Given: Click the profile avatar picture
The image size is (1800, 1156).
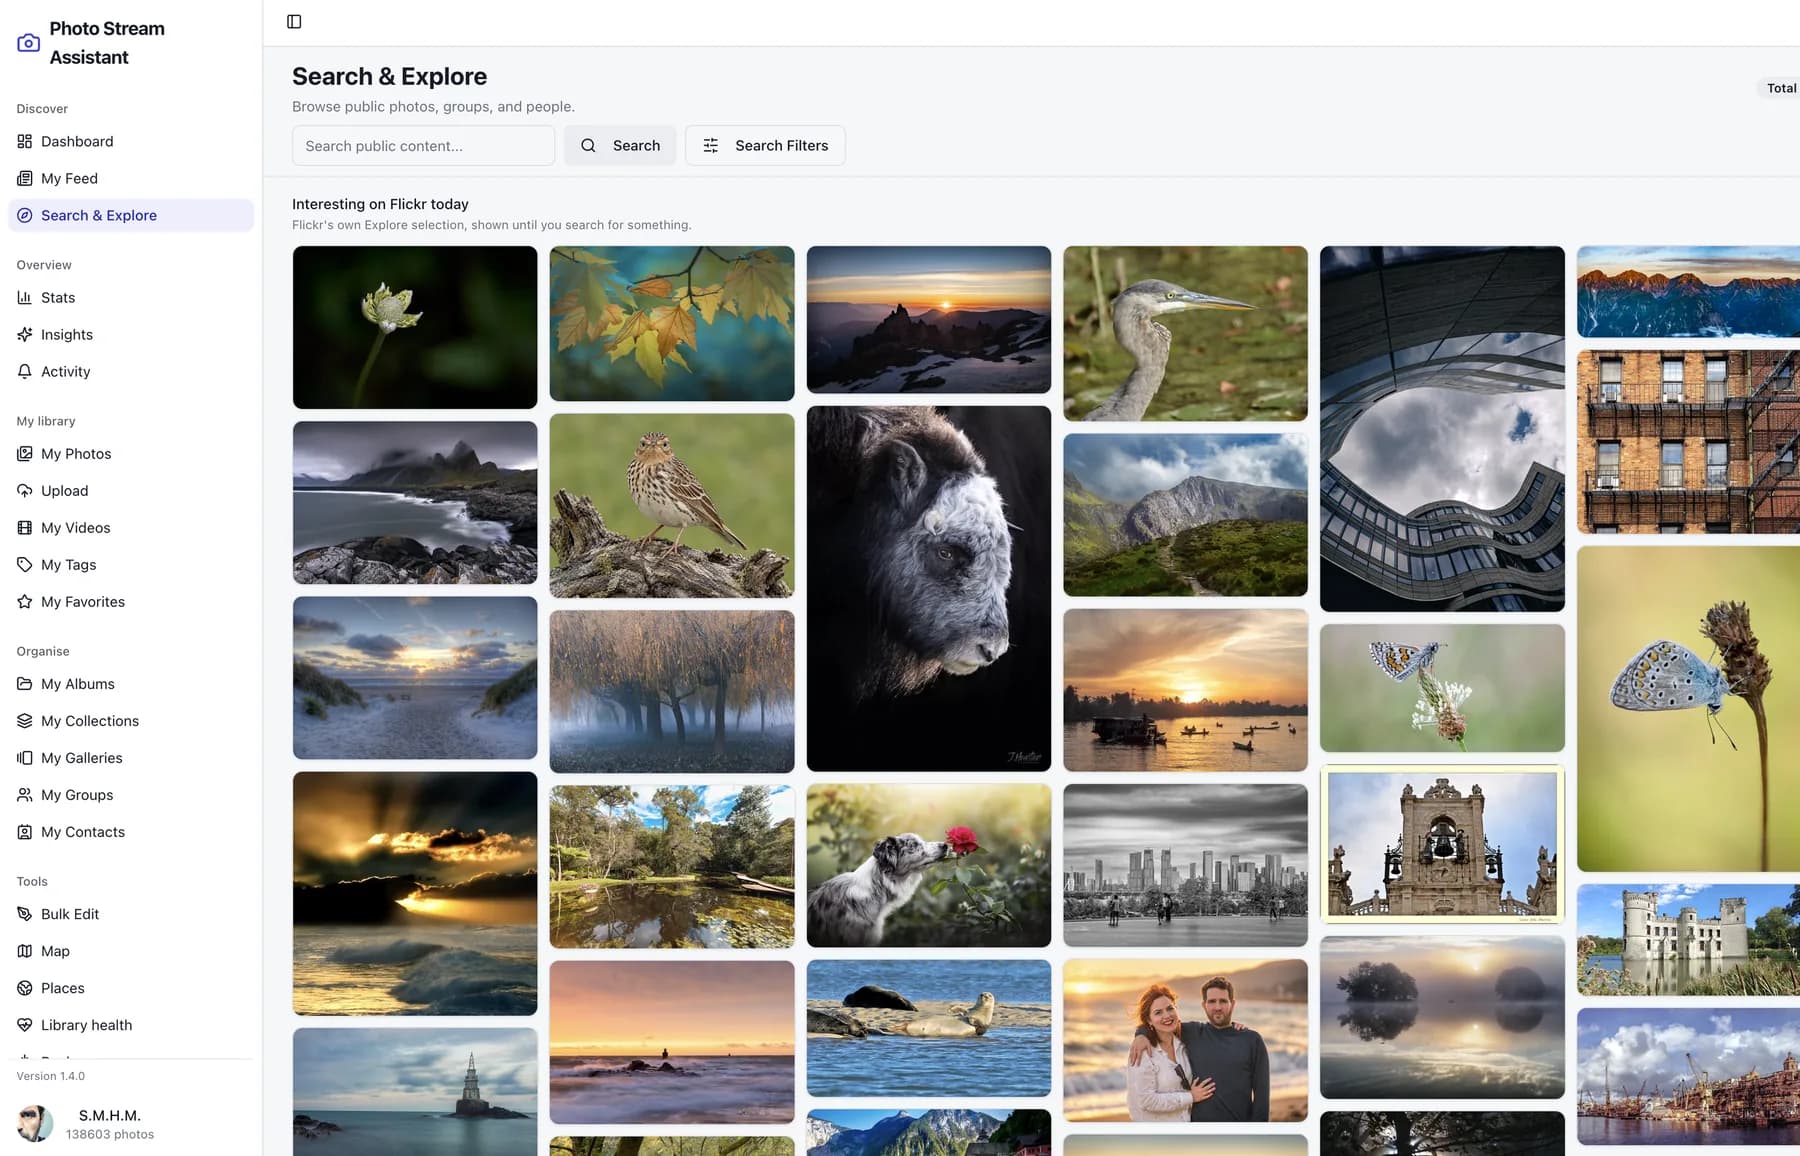Looking at the screenshot, I should point(35,1124).
